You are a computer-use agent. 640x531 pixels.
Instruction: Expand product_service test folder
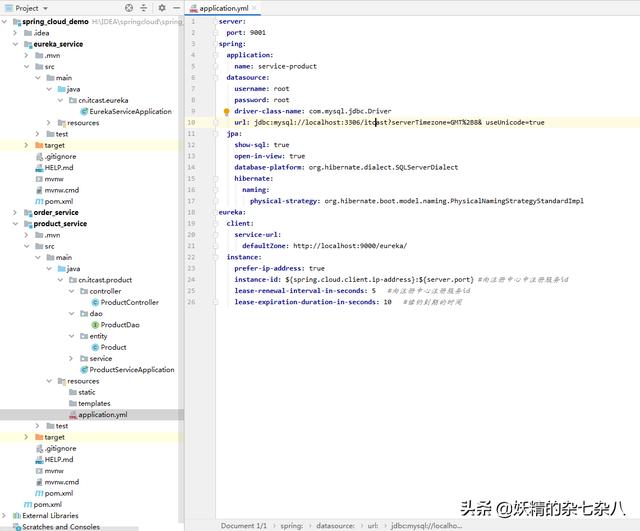pos(38,426)
